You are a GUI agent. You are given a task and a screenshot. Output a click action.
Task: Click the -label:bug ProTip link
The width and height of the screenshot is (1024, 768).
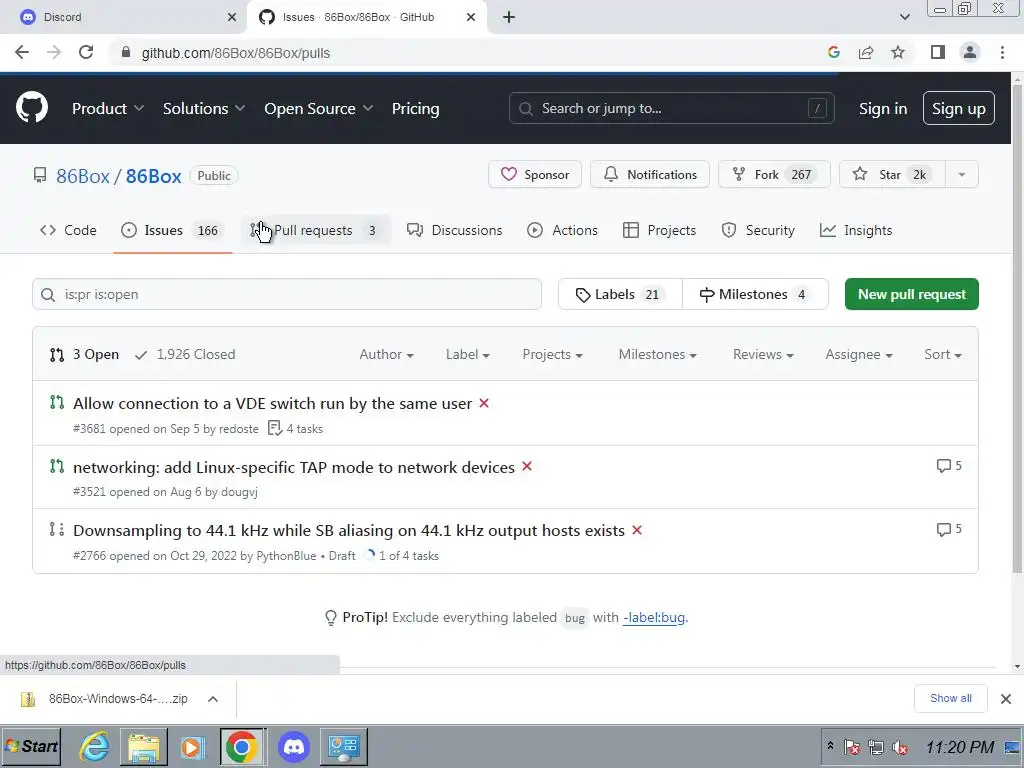coord(654,617)
